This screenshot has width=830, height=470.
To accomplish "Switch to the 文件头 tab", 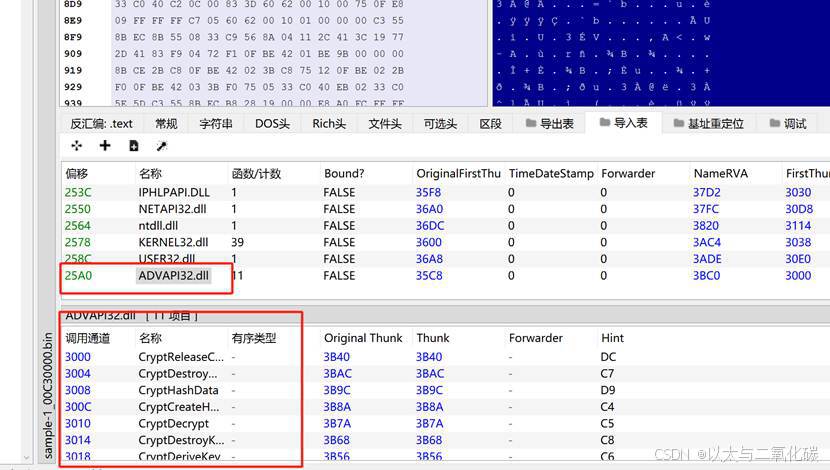I will 385,123.
